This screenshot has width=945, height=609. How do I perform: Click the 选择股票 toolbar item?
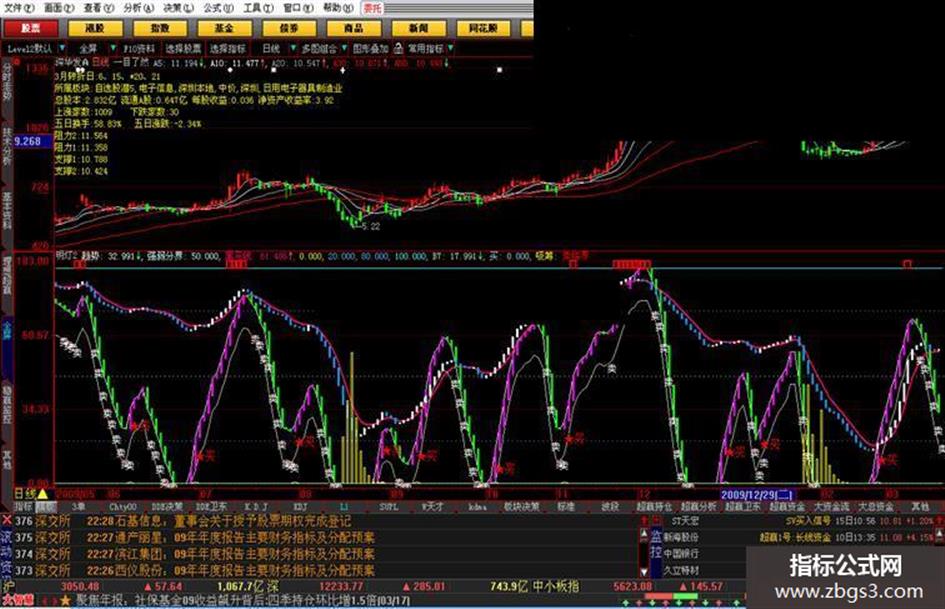[183, 48]
